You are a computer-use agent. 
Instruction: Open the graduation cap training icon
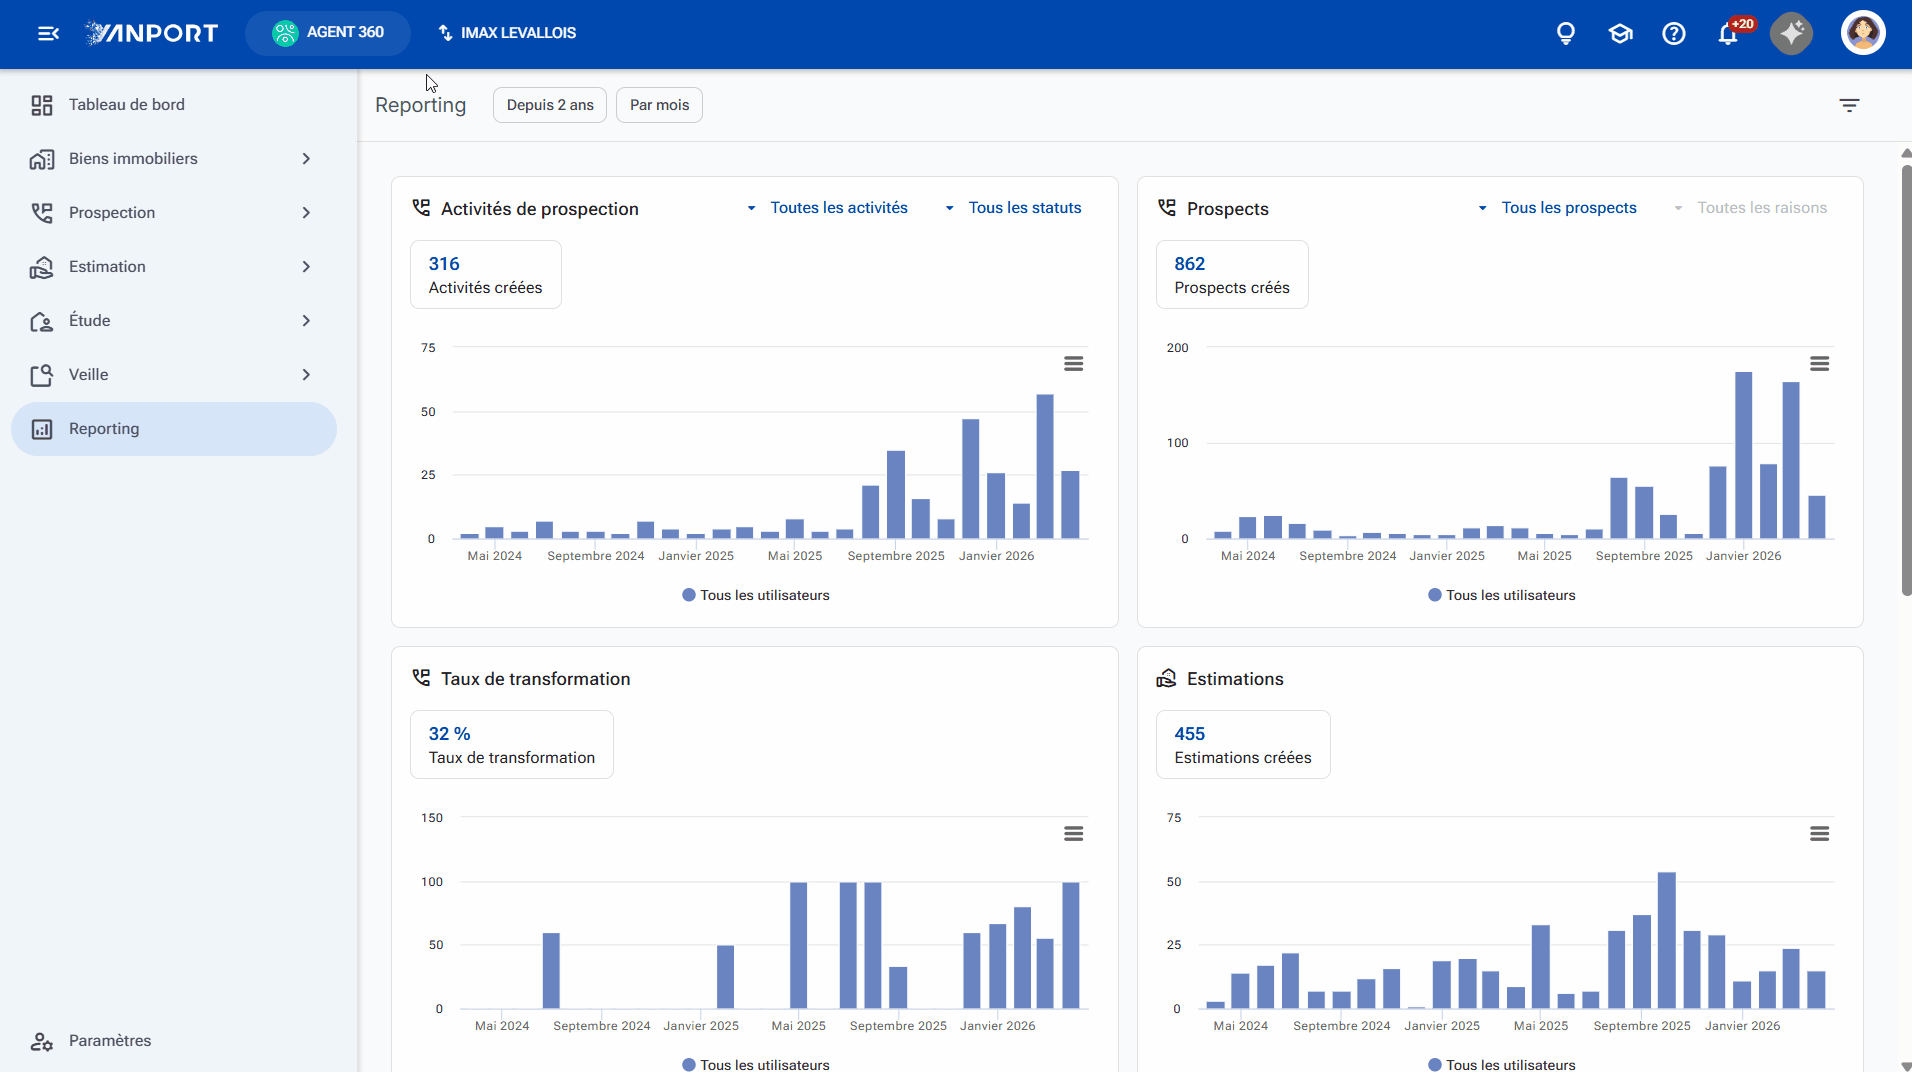click(1620, 33)
